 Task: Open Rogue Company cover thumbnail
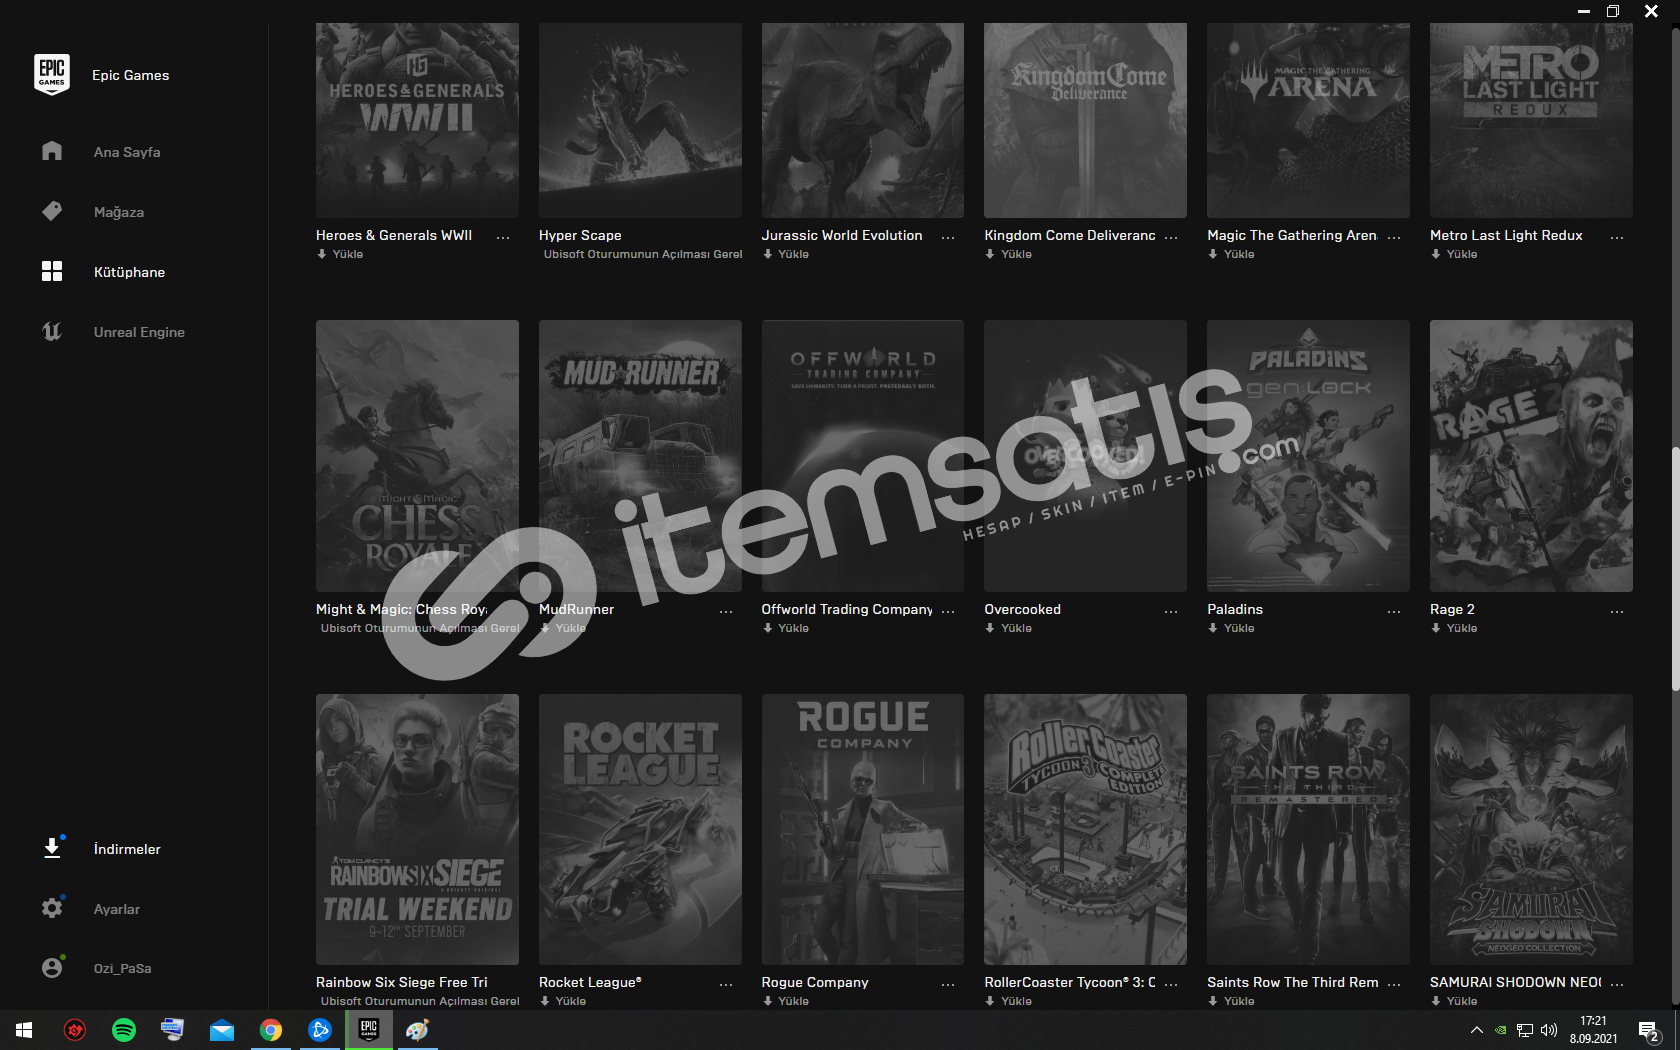pos(863,829)
